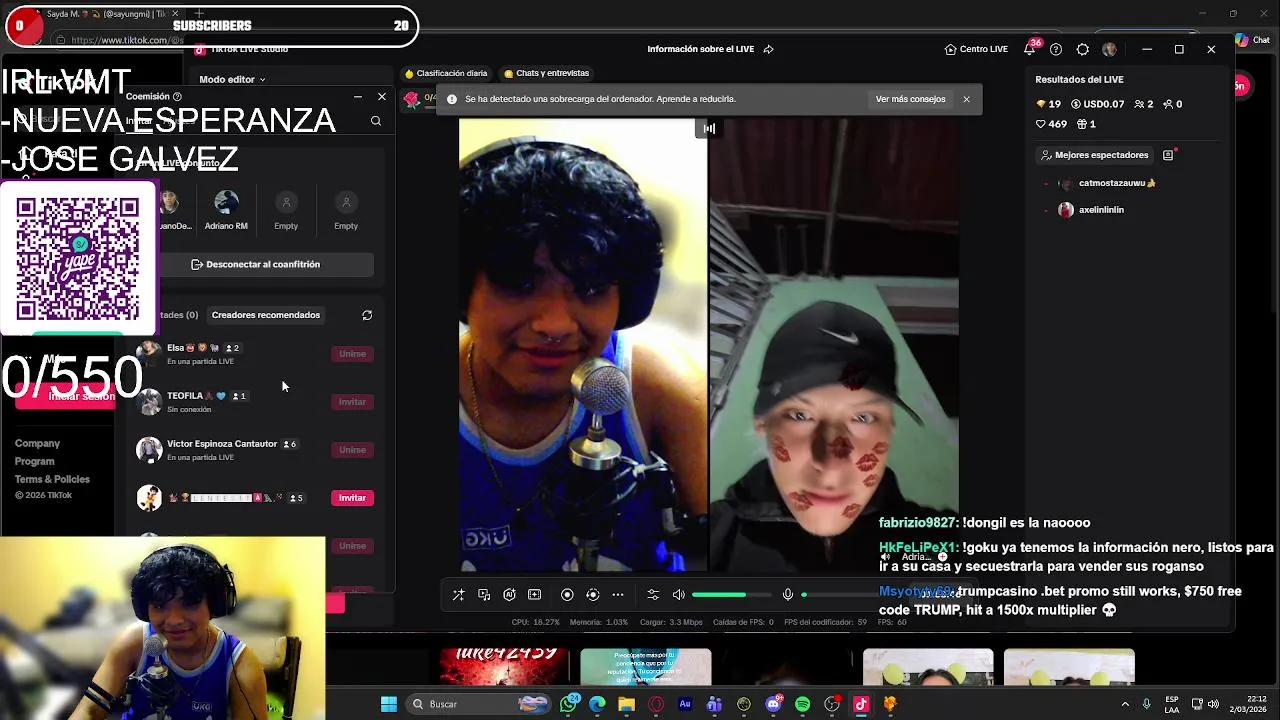Click Invitar next to TEOFILA

[352, 402]
